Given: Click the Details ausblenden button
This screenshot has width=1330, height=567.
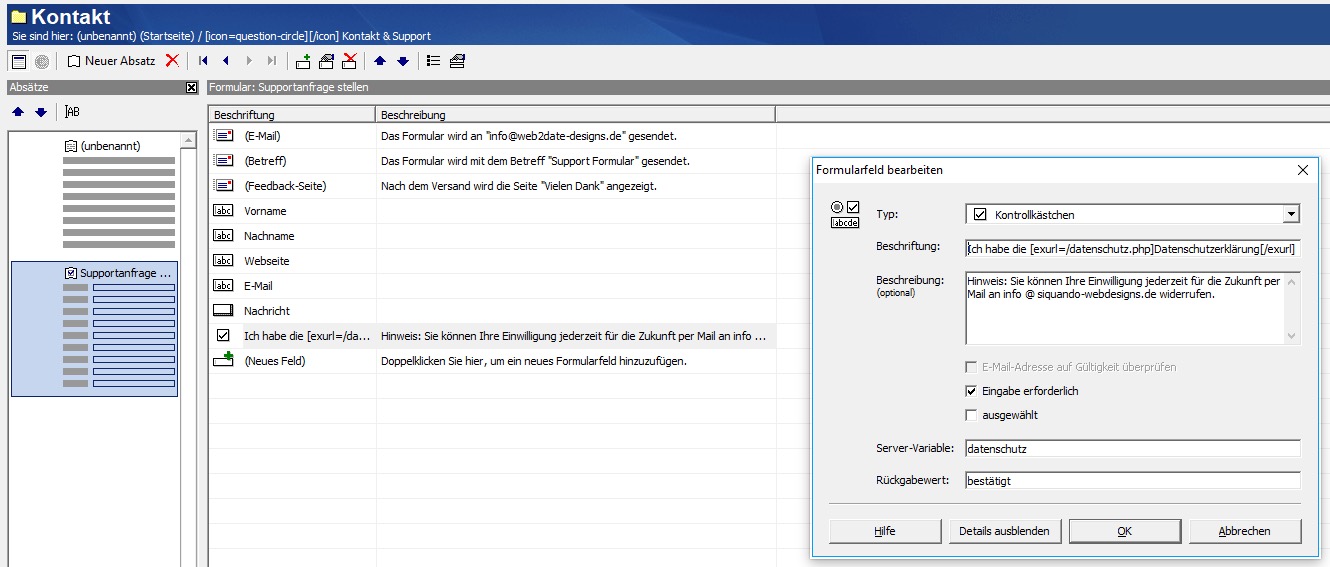Looking at the screenshot, I should click(x=1005, y=531).
